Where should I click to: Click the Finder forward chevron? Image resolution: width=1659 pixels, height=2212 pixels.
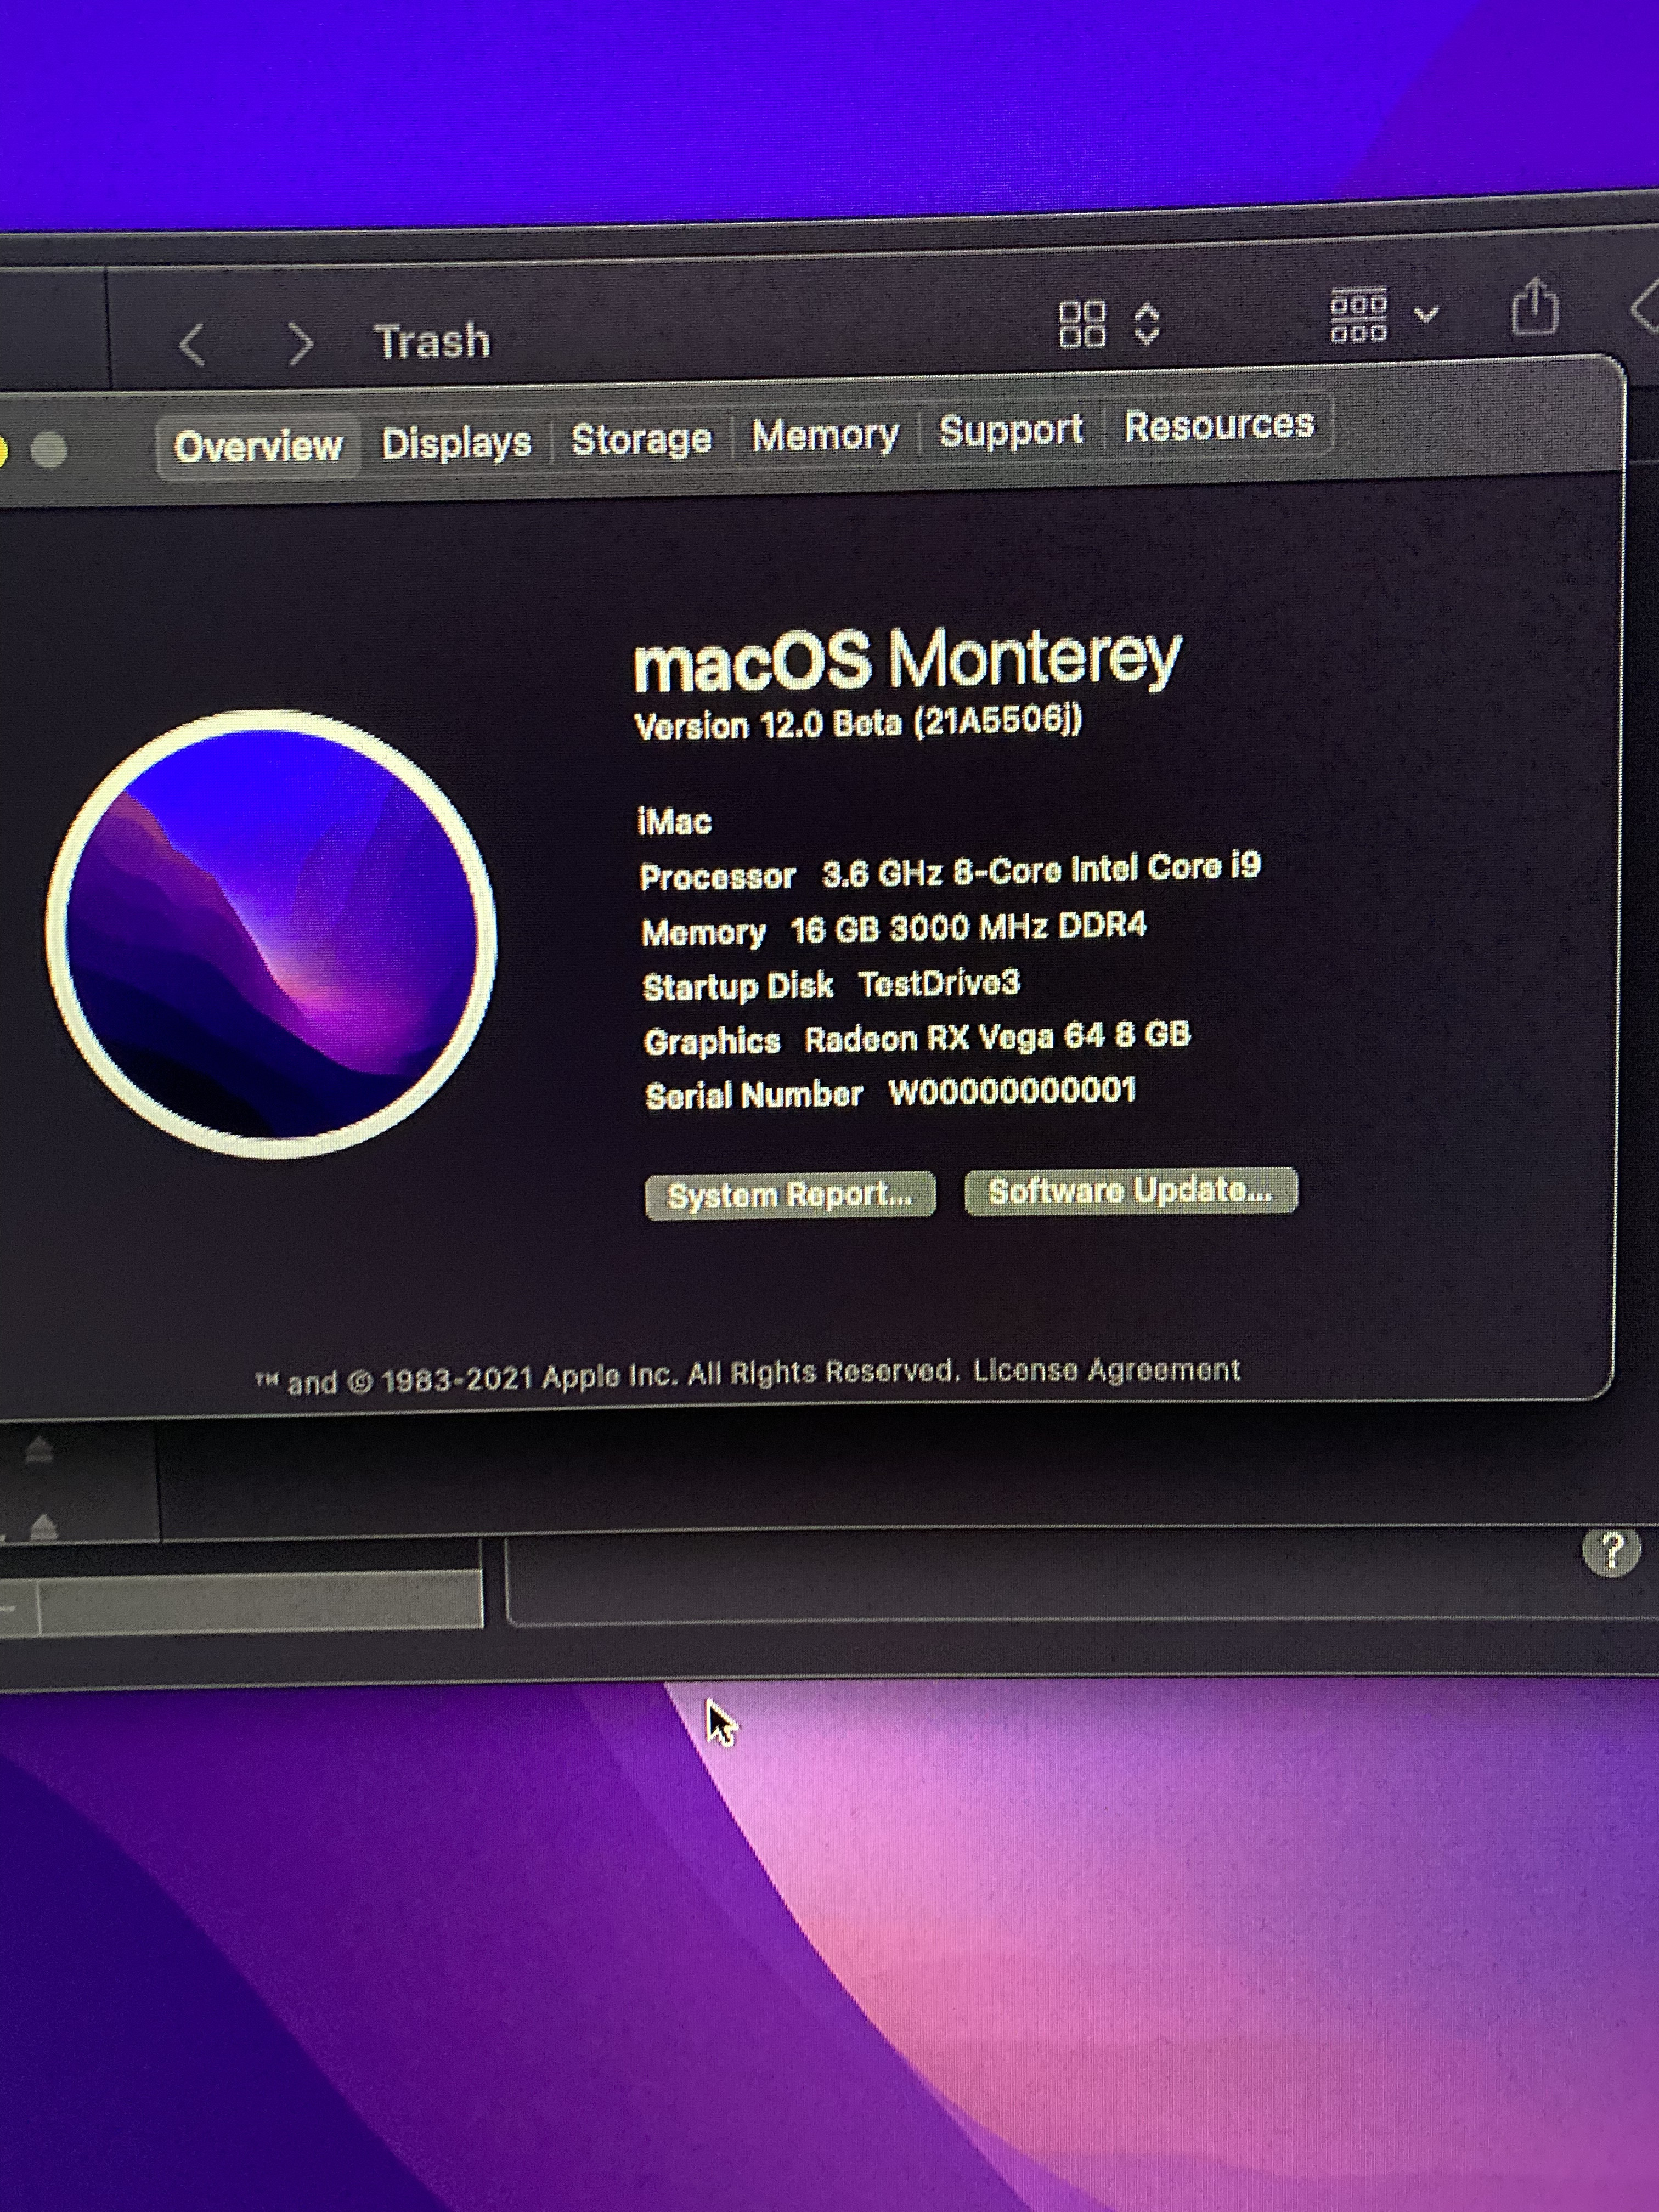pos(299,344)
